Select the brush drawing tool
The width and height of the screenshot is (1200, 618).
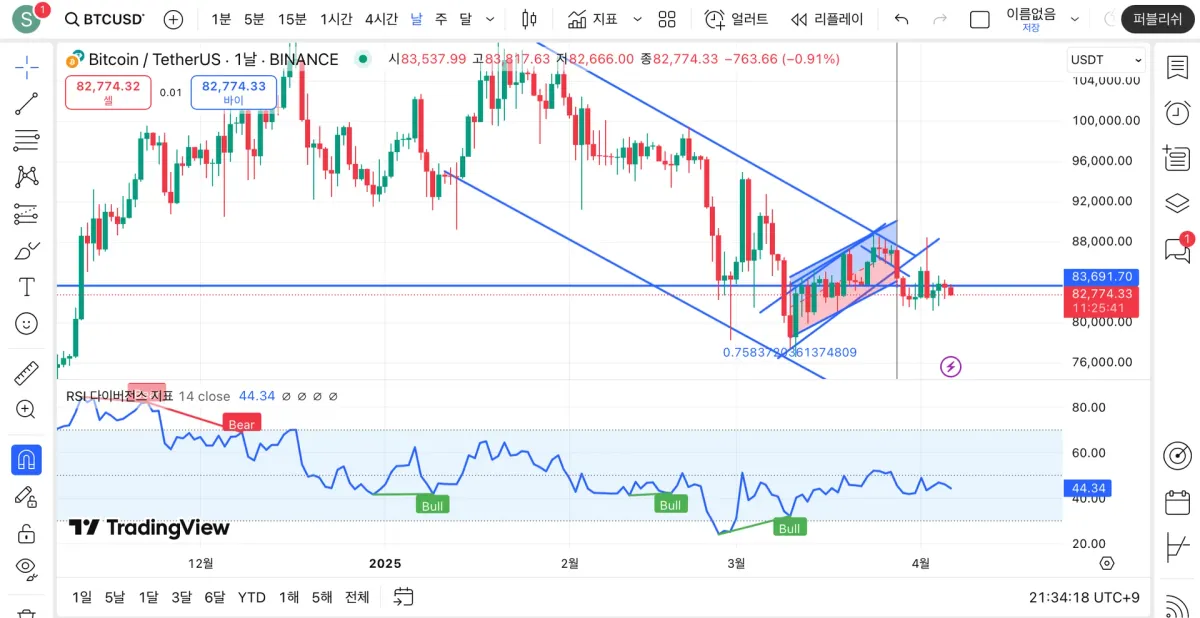click(x=27, y=250)
